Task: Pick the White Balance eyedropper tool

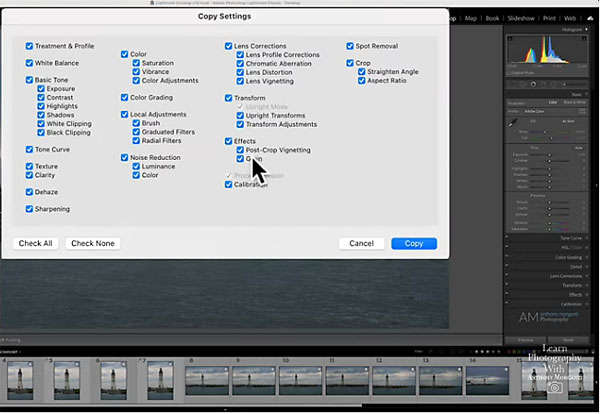Action: (x=513, y=122)
